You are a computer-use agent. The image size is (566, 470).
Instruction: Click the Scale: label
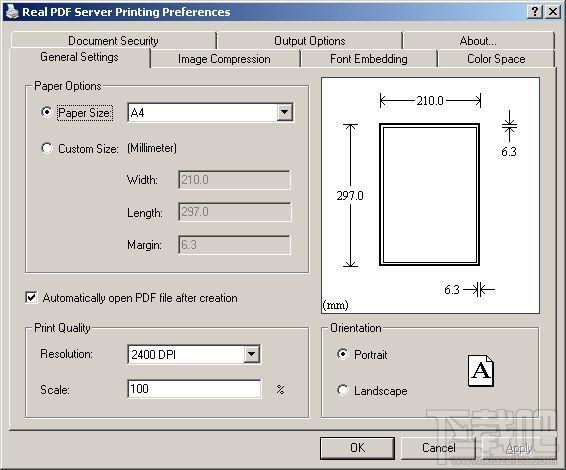click(55, 390)
